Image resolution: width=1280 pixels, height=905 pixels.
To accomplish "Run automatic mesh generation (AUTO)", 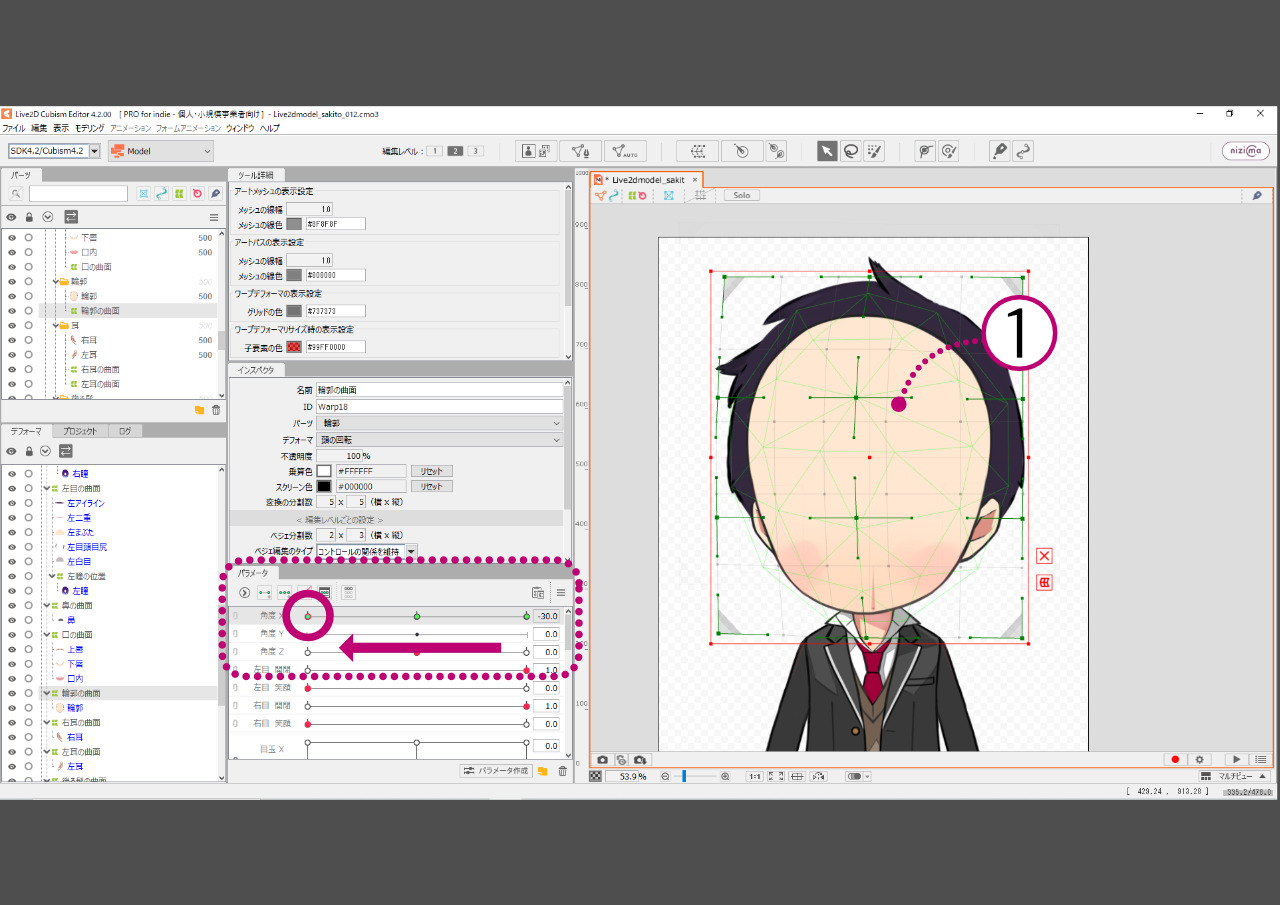I will click(625, 151).
